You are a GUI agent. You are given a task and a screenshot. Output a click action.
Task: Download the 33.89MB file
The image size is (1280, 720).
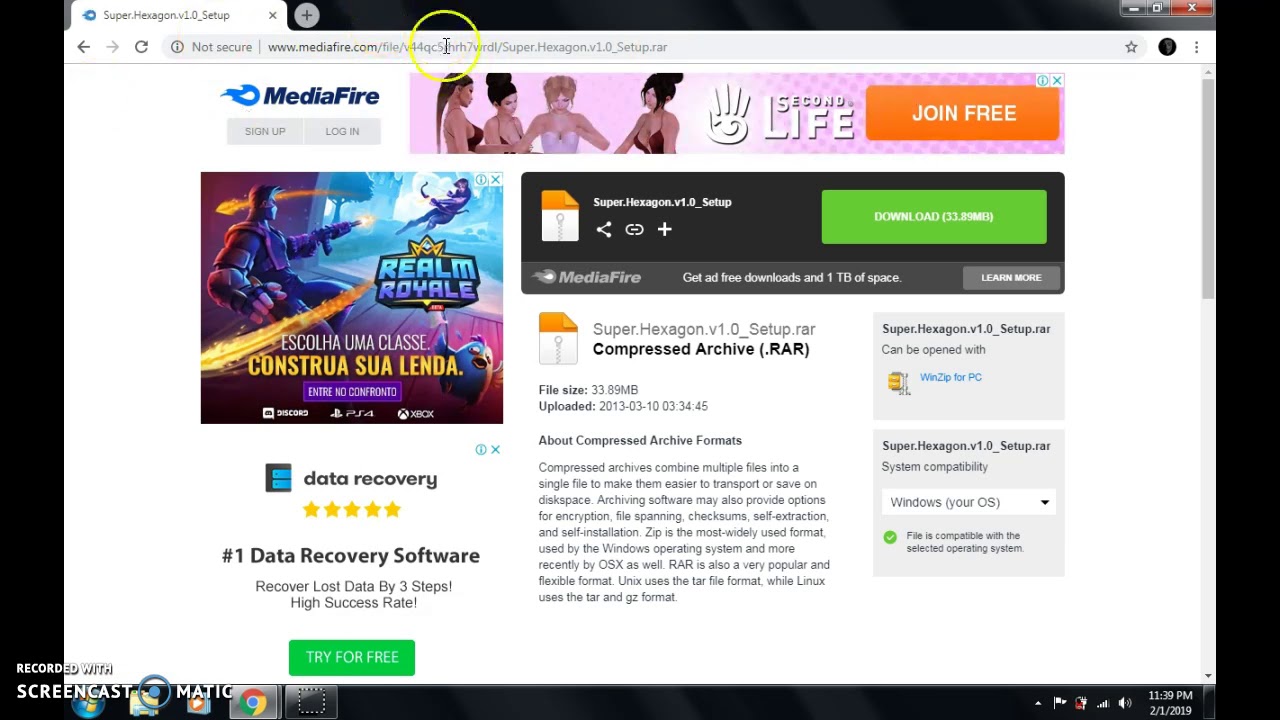(934, 217)
